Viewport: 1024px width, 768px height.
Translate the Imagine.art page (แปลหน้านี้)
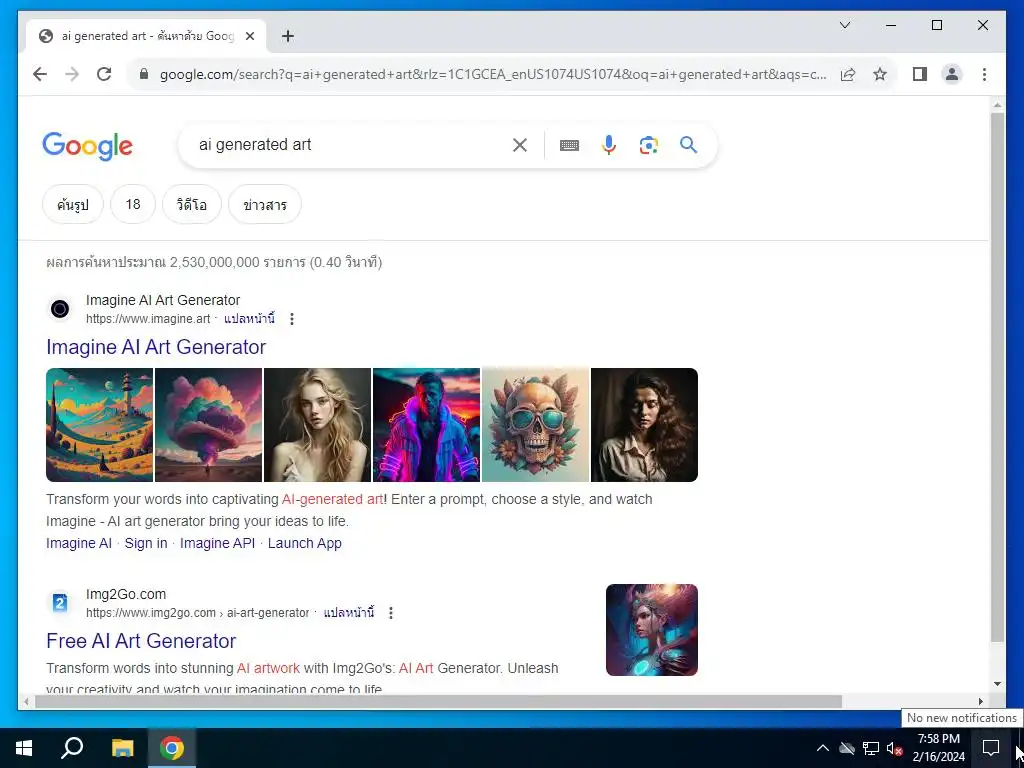[249, 319]
